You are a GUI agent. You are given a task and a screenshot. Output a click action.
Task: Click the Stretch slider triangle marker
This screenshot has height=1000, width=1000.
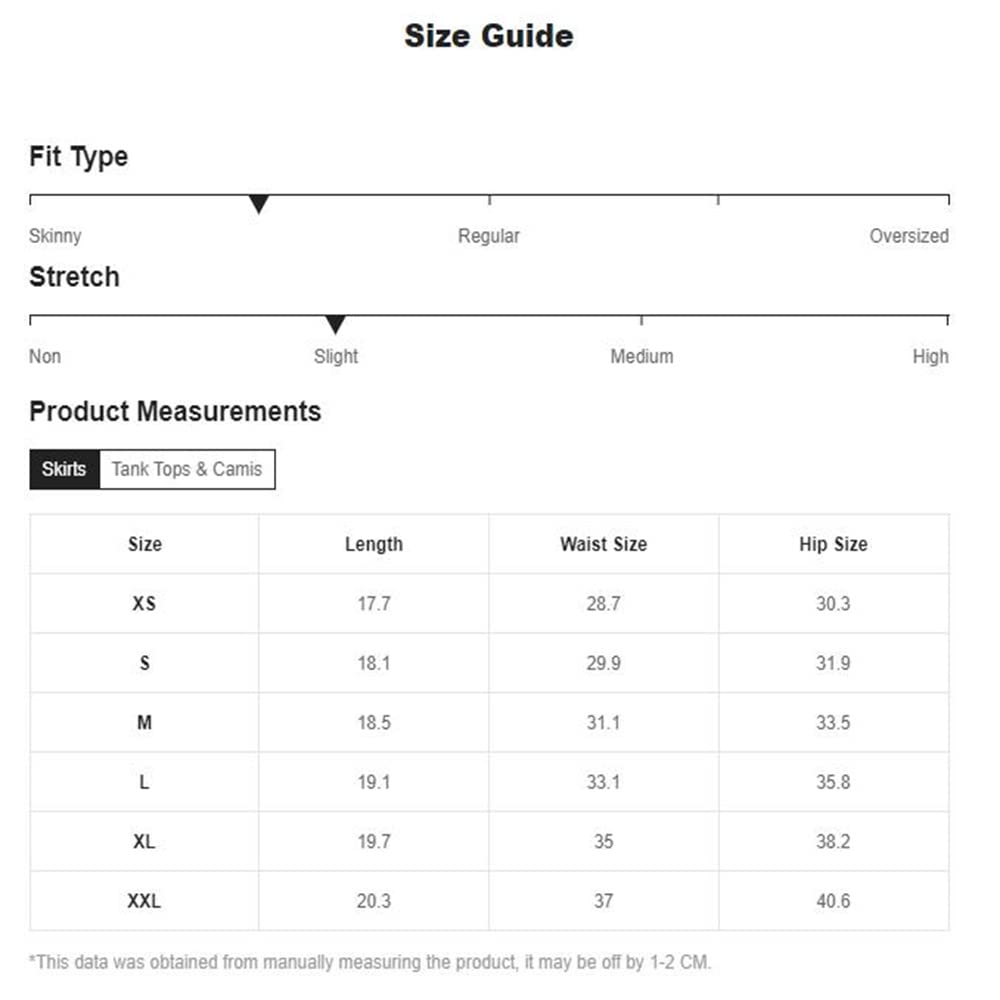click(336, 325)
